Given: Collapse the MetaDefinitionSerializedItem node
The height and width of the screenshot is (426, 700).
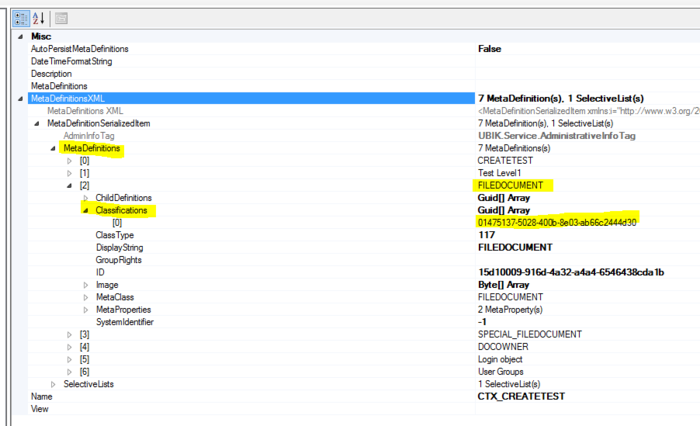Looking at the screenshot, I should point(38,123).
